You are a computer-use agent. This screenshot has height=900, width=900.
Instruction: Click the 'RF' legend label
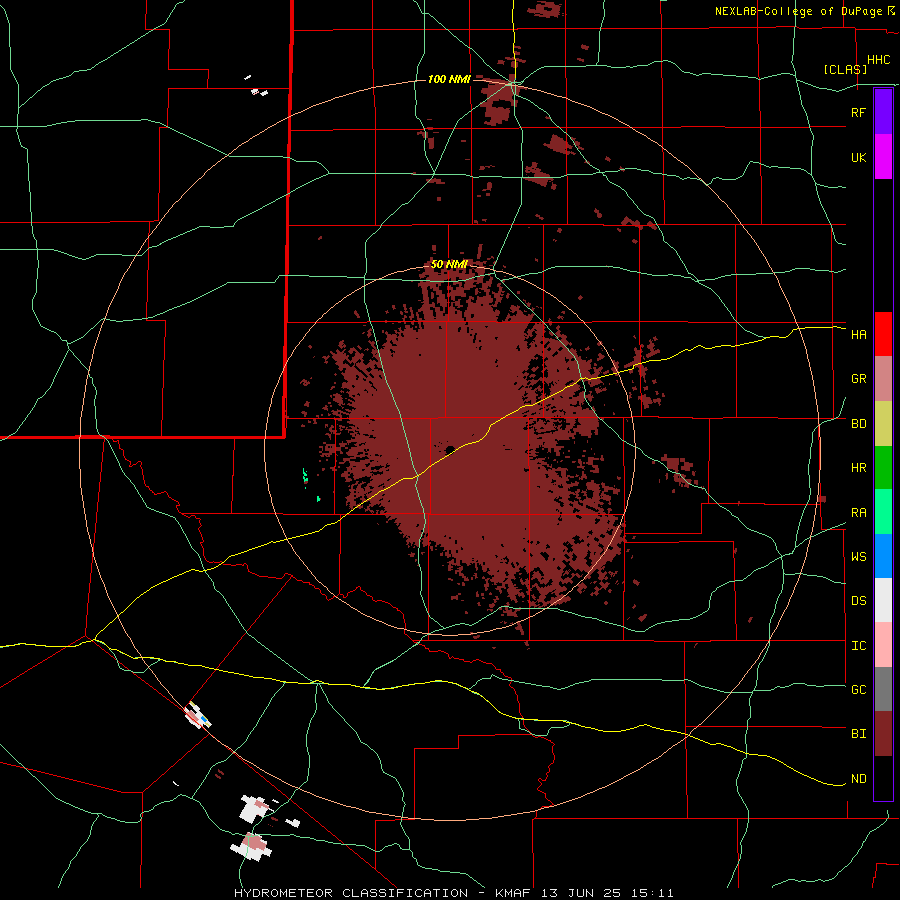coord(858,112)
